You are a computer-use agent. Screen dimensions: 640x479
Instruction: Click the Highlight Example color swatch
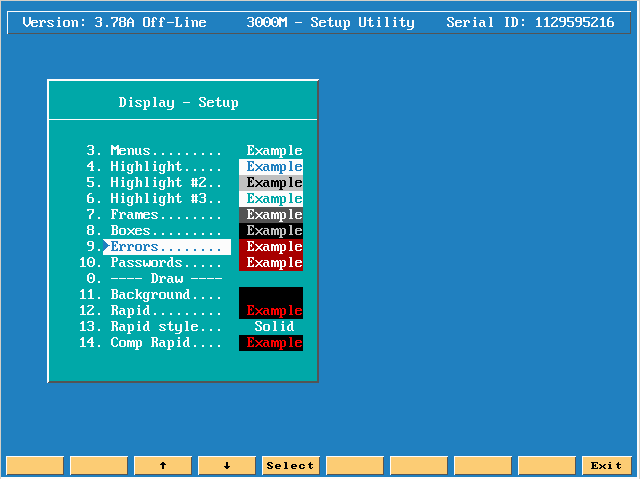coord(271,166)
